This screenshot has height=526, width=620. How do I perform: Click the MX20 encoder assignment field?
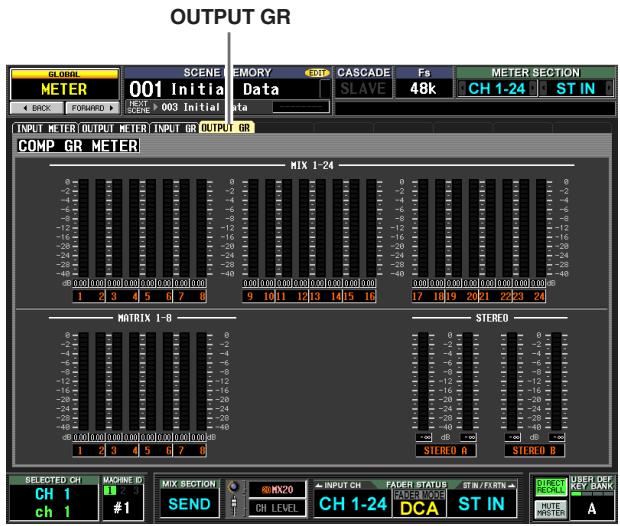[x=277, y=490]
